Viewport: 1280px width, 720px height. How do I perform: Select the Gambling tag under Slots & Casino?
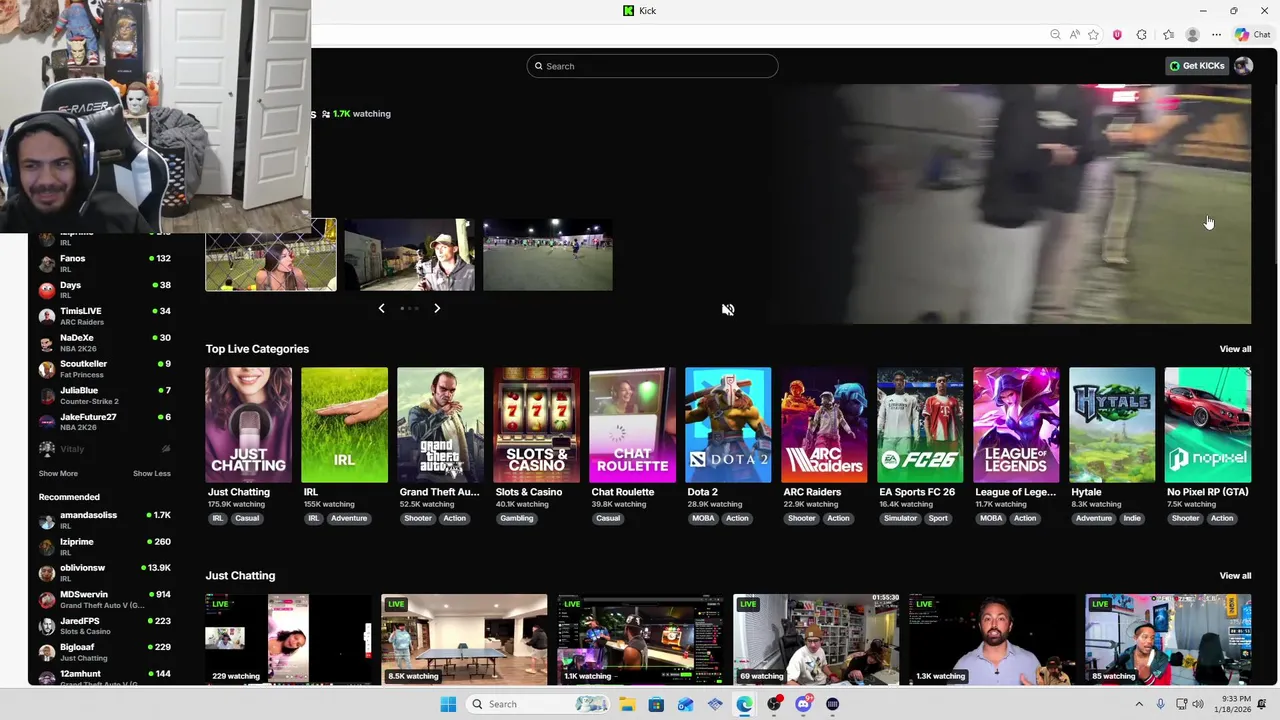517,518
